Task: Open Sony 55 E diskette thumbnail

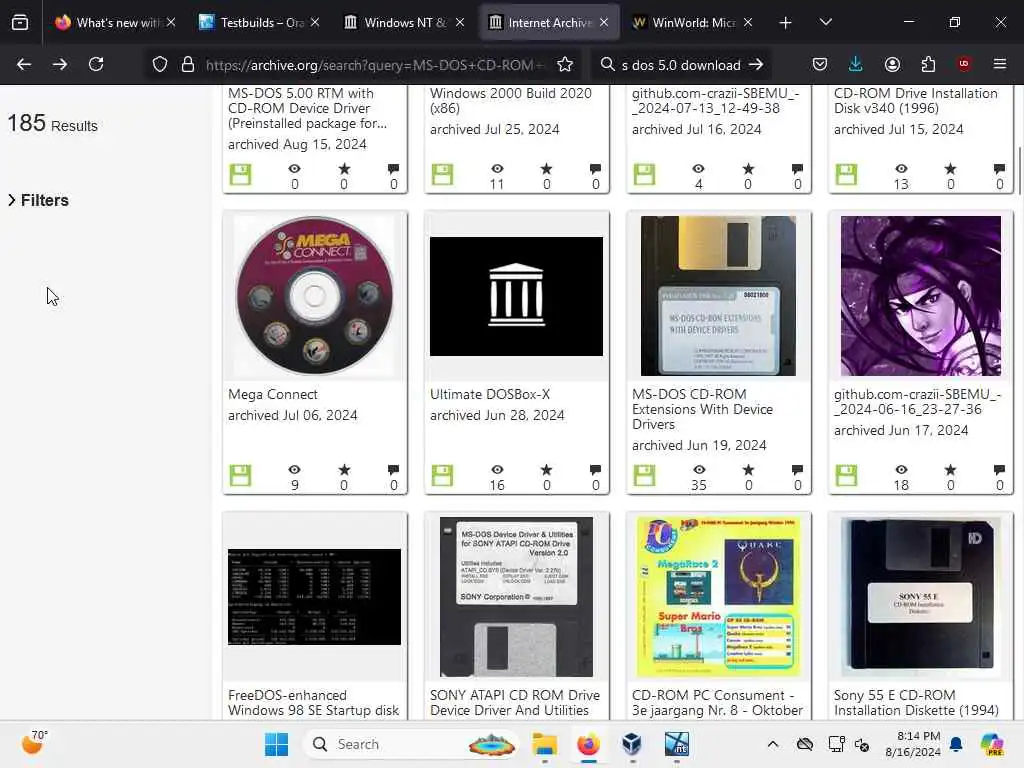Action: point(920,597)
